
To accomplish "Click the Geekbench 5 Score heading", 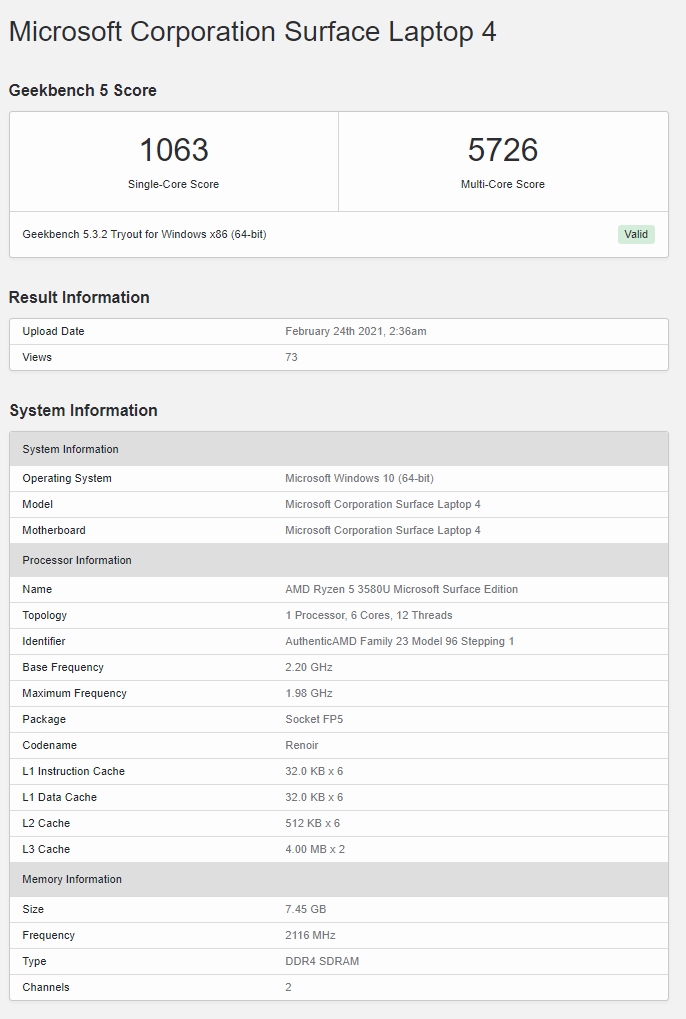I will pyautogui.click(x=83, y=90).
